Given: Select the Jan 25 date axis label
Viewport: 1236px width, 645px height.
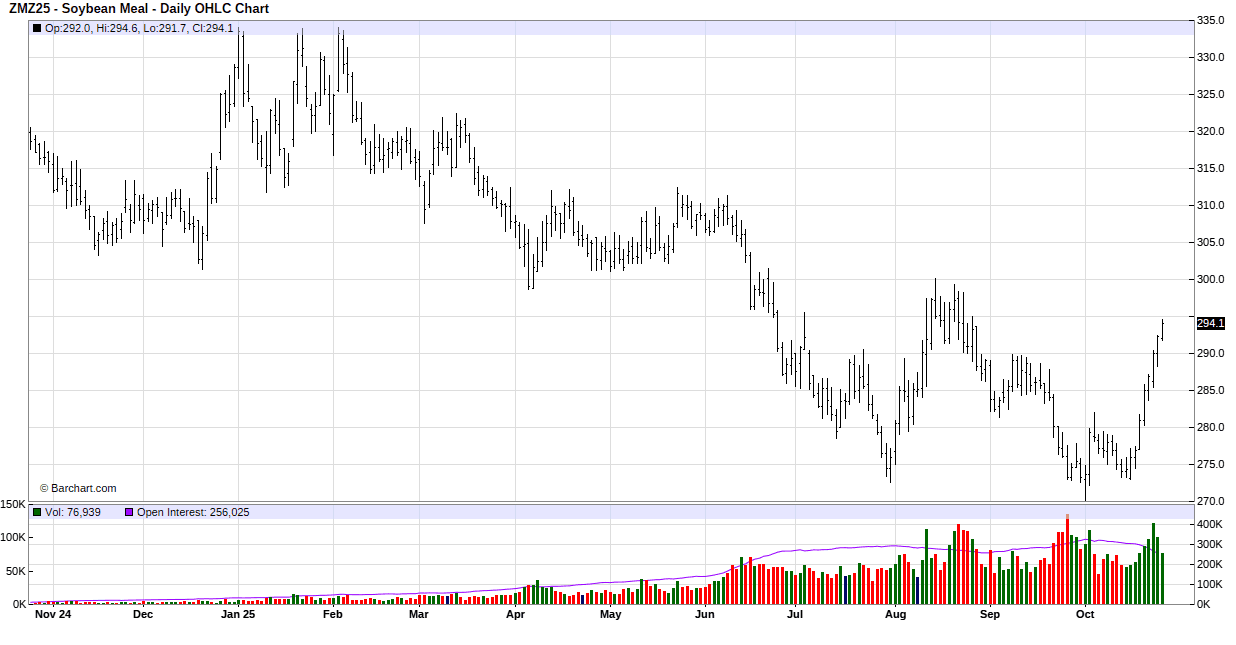Looking at the screenshot, I should tap(238, 615).
